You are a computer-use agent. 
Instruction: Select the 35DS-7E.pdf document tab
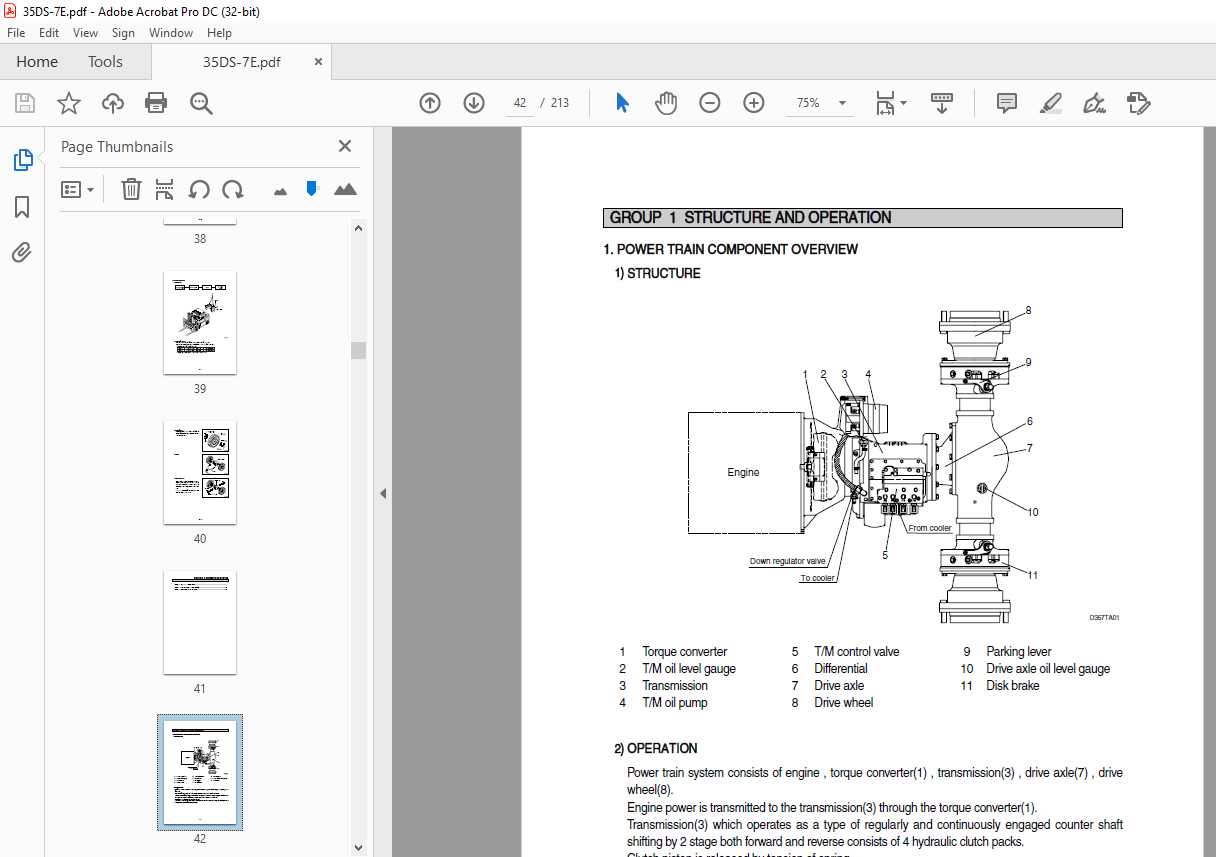(241, 62)
